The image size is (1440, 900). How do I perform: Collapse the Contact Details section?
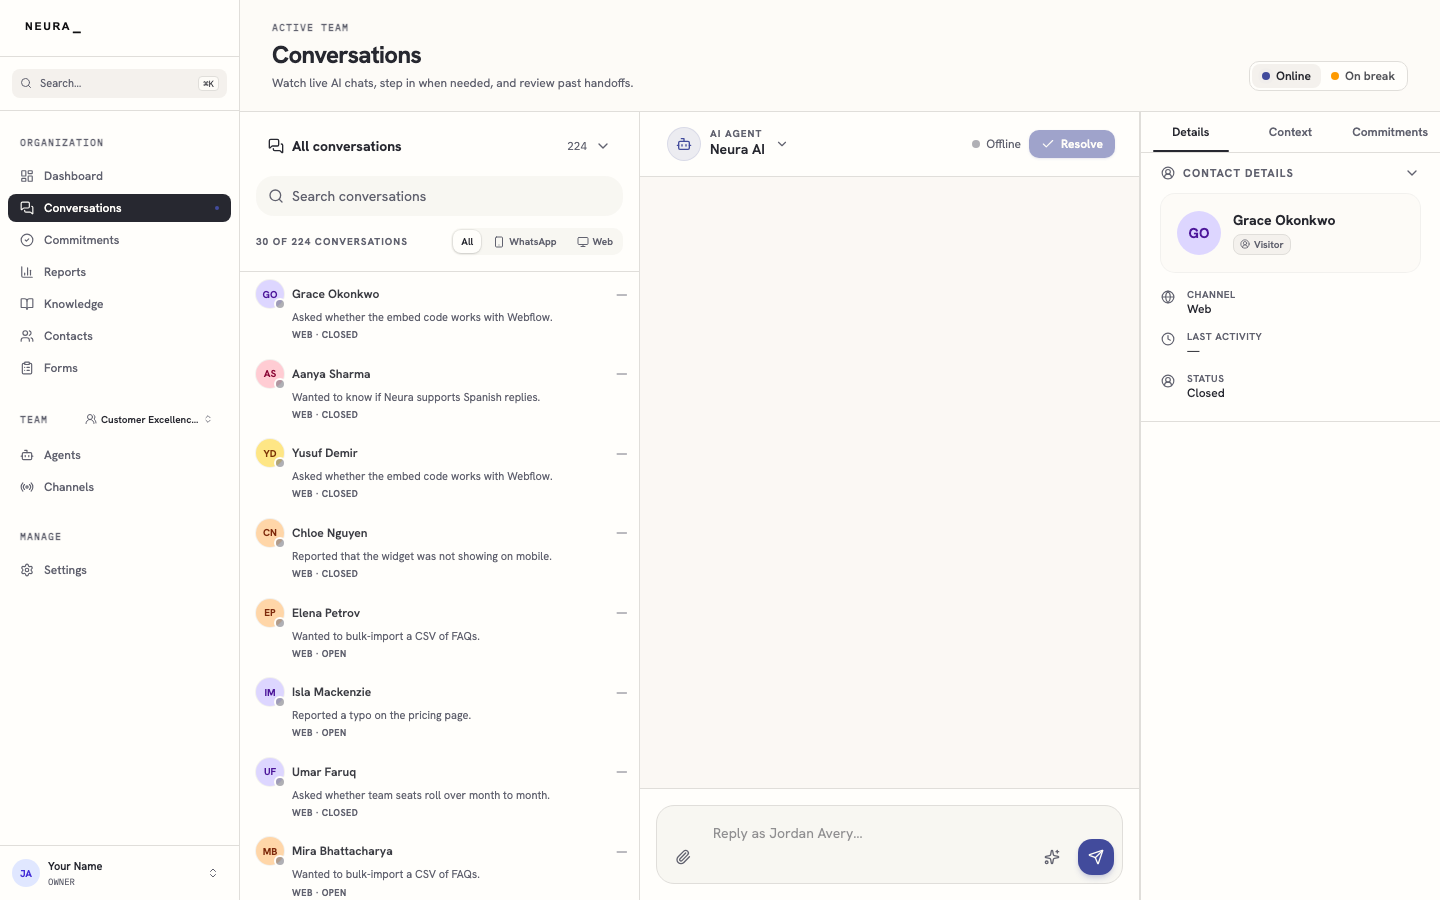1412,173
